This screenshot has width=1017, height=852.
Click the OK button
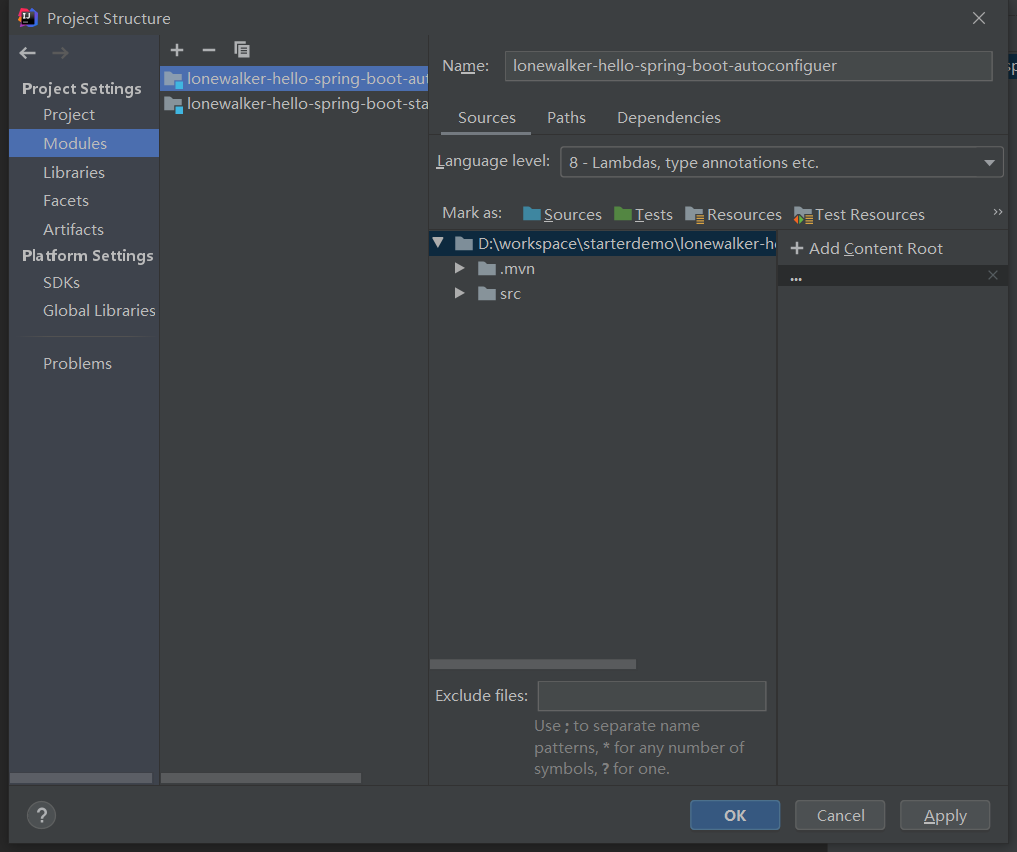coord(735,815)
